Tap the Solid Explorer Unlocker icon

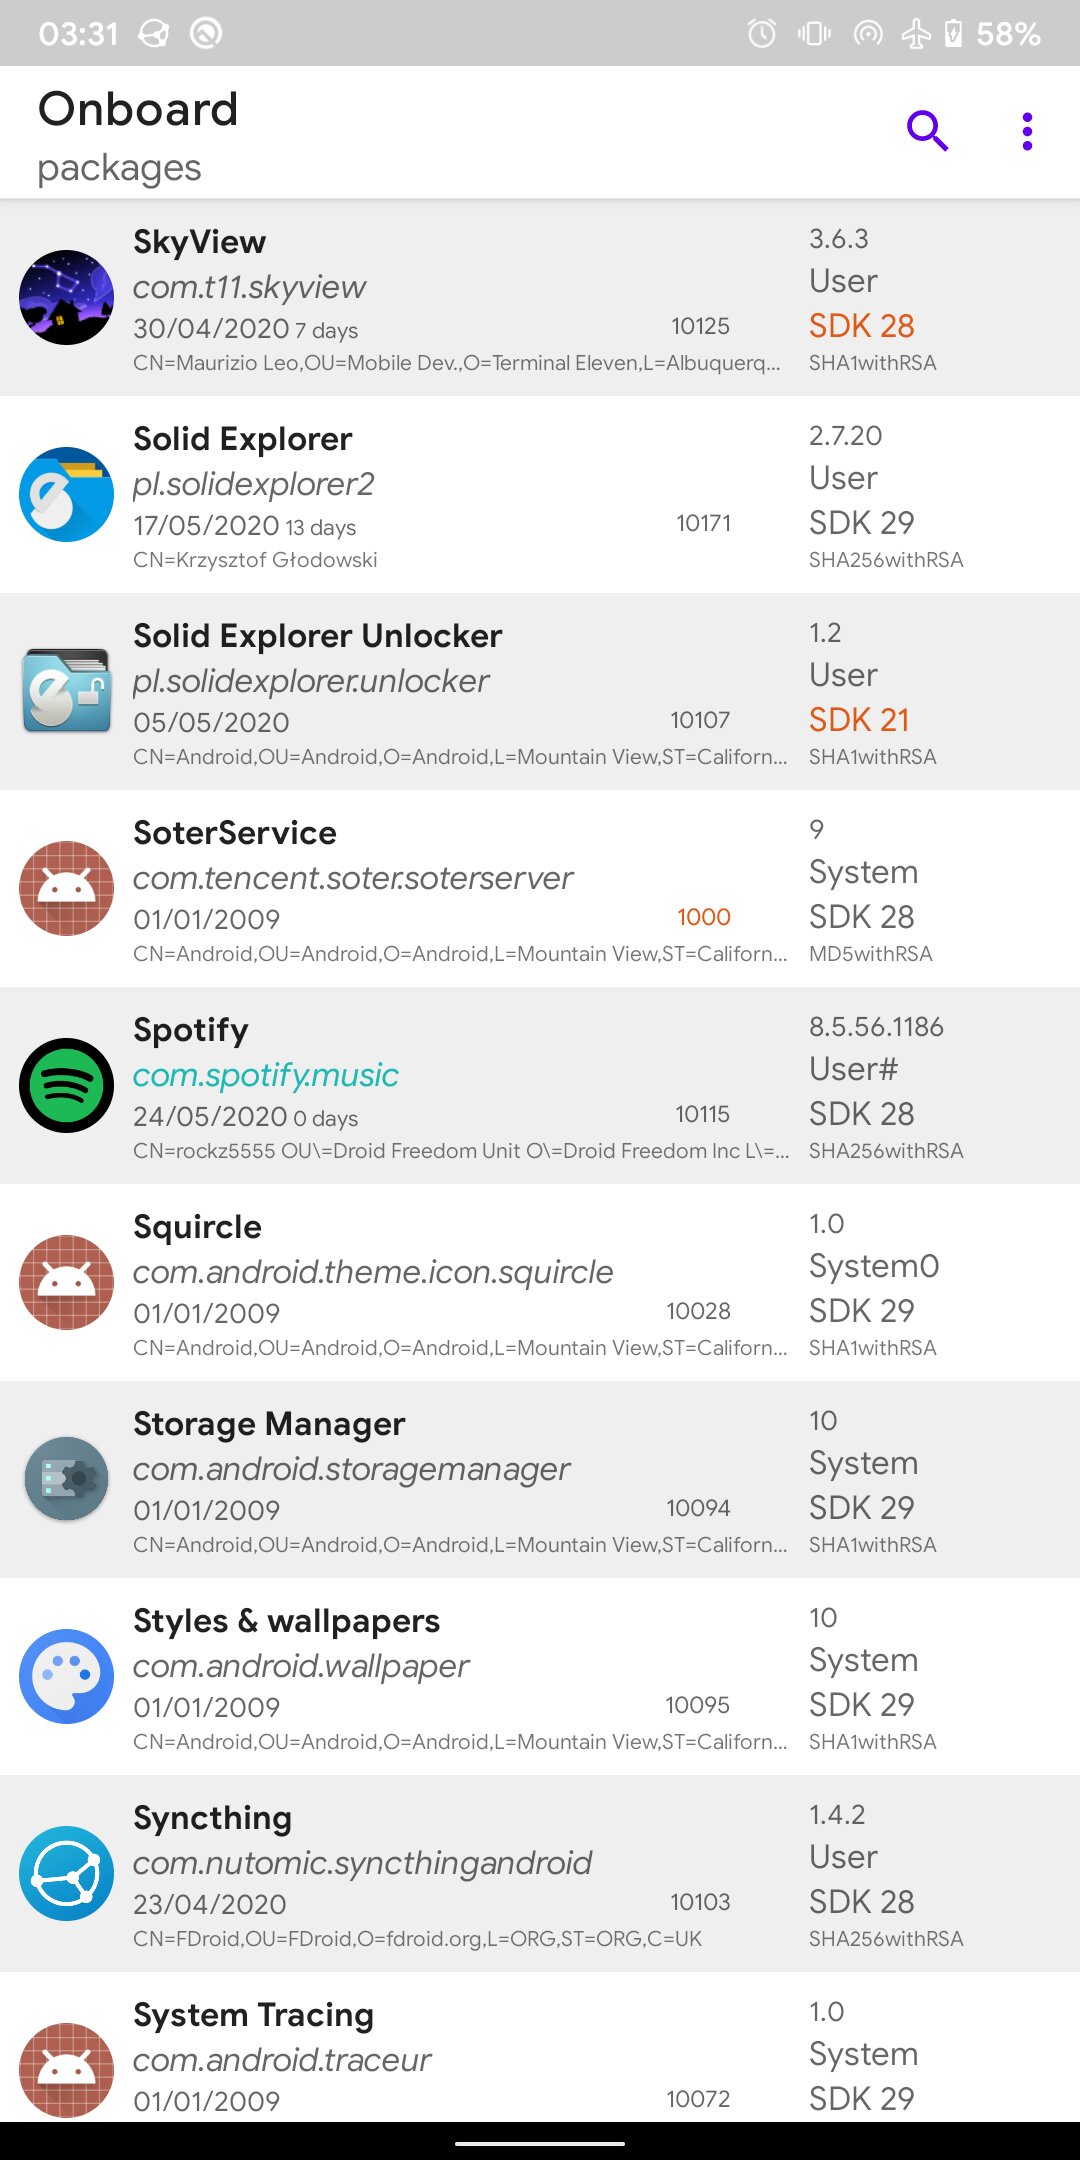[x=67, y=691]
